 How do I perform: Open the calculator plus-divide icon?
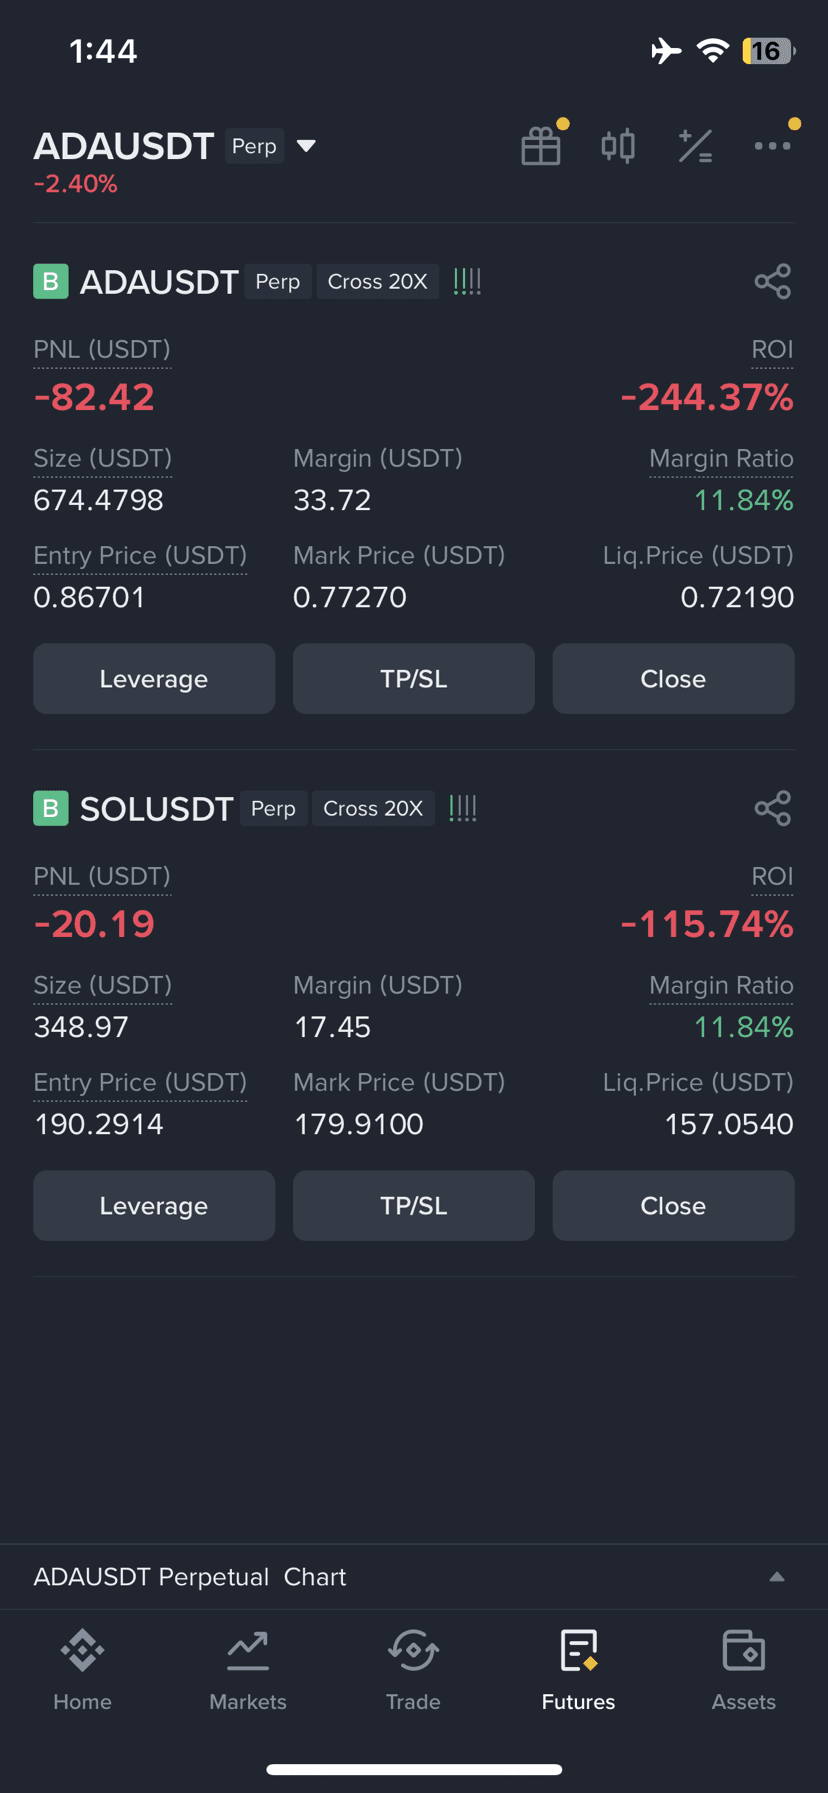click(x=695, y=146)
